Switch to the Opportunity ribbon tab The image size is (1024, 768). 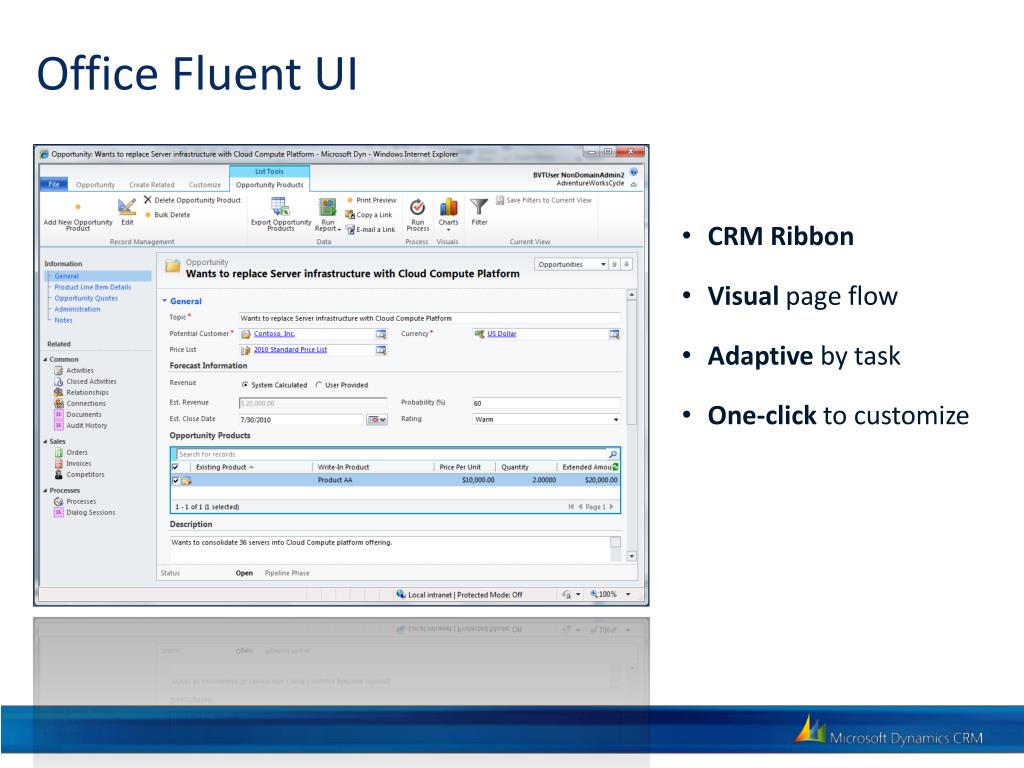click(95, 185)
